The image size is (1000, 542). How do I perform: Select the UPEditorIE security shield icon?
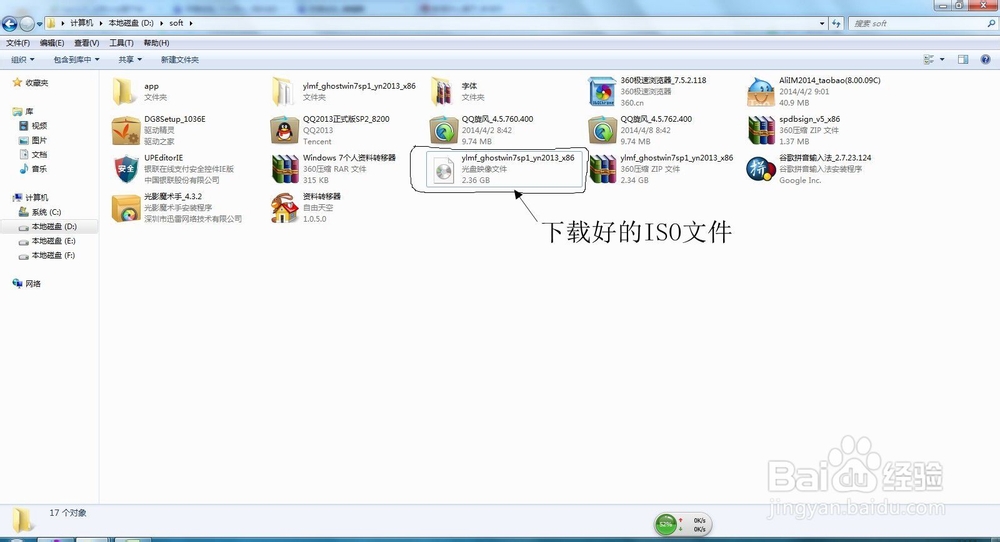[126, 169]
